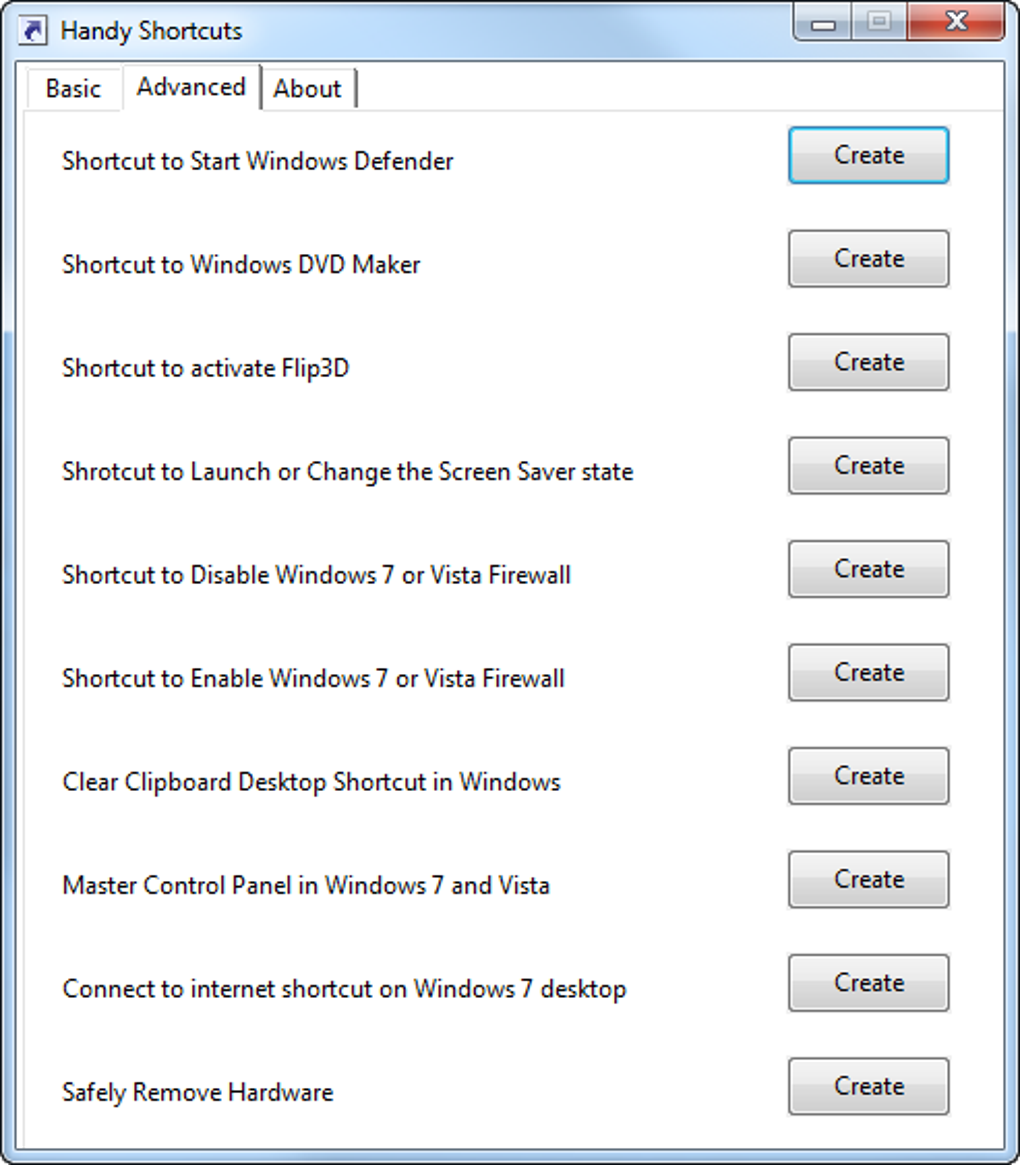Create the Screen Saver state shortcut

point(868,466)
